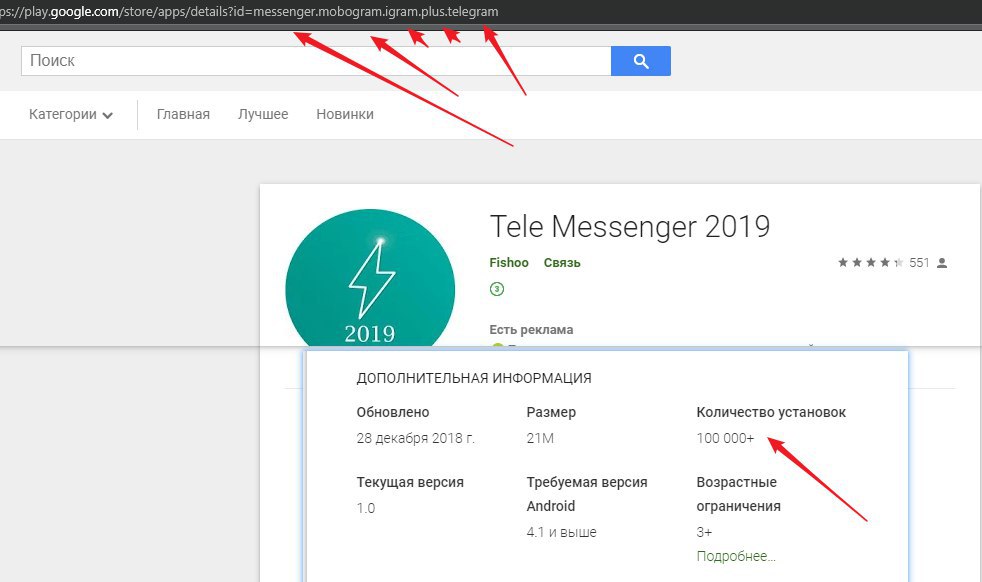Click the installs value 100 000+
The height and width of the screenshot is (582, 982).
point(725,439)
